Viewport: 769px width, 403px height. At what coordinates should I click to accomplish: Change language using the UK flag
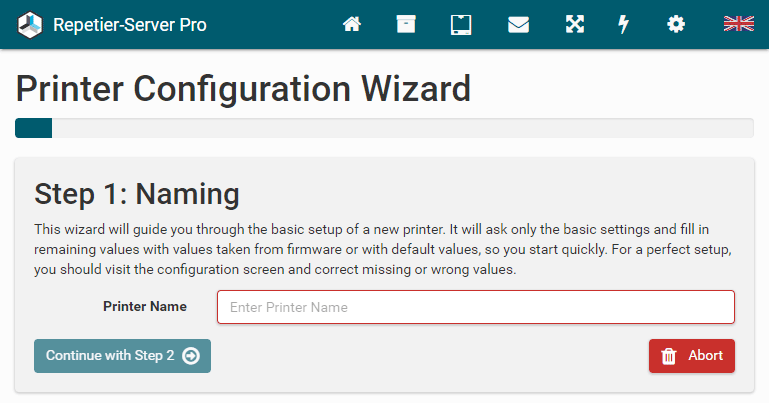[738, 24]
